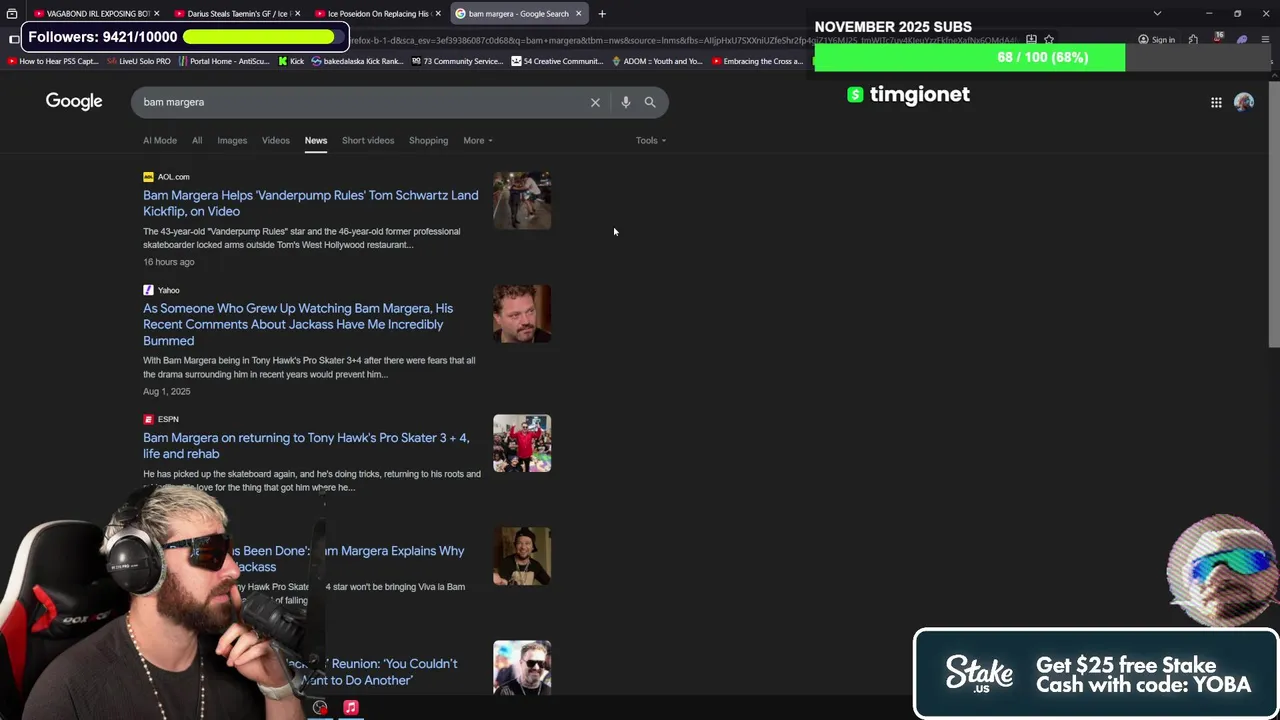Start a voice search with the microphone
This screenshot has height=720, width=1280.
625,102
